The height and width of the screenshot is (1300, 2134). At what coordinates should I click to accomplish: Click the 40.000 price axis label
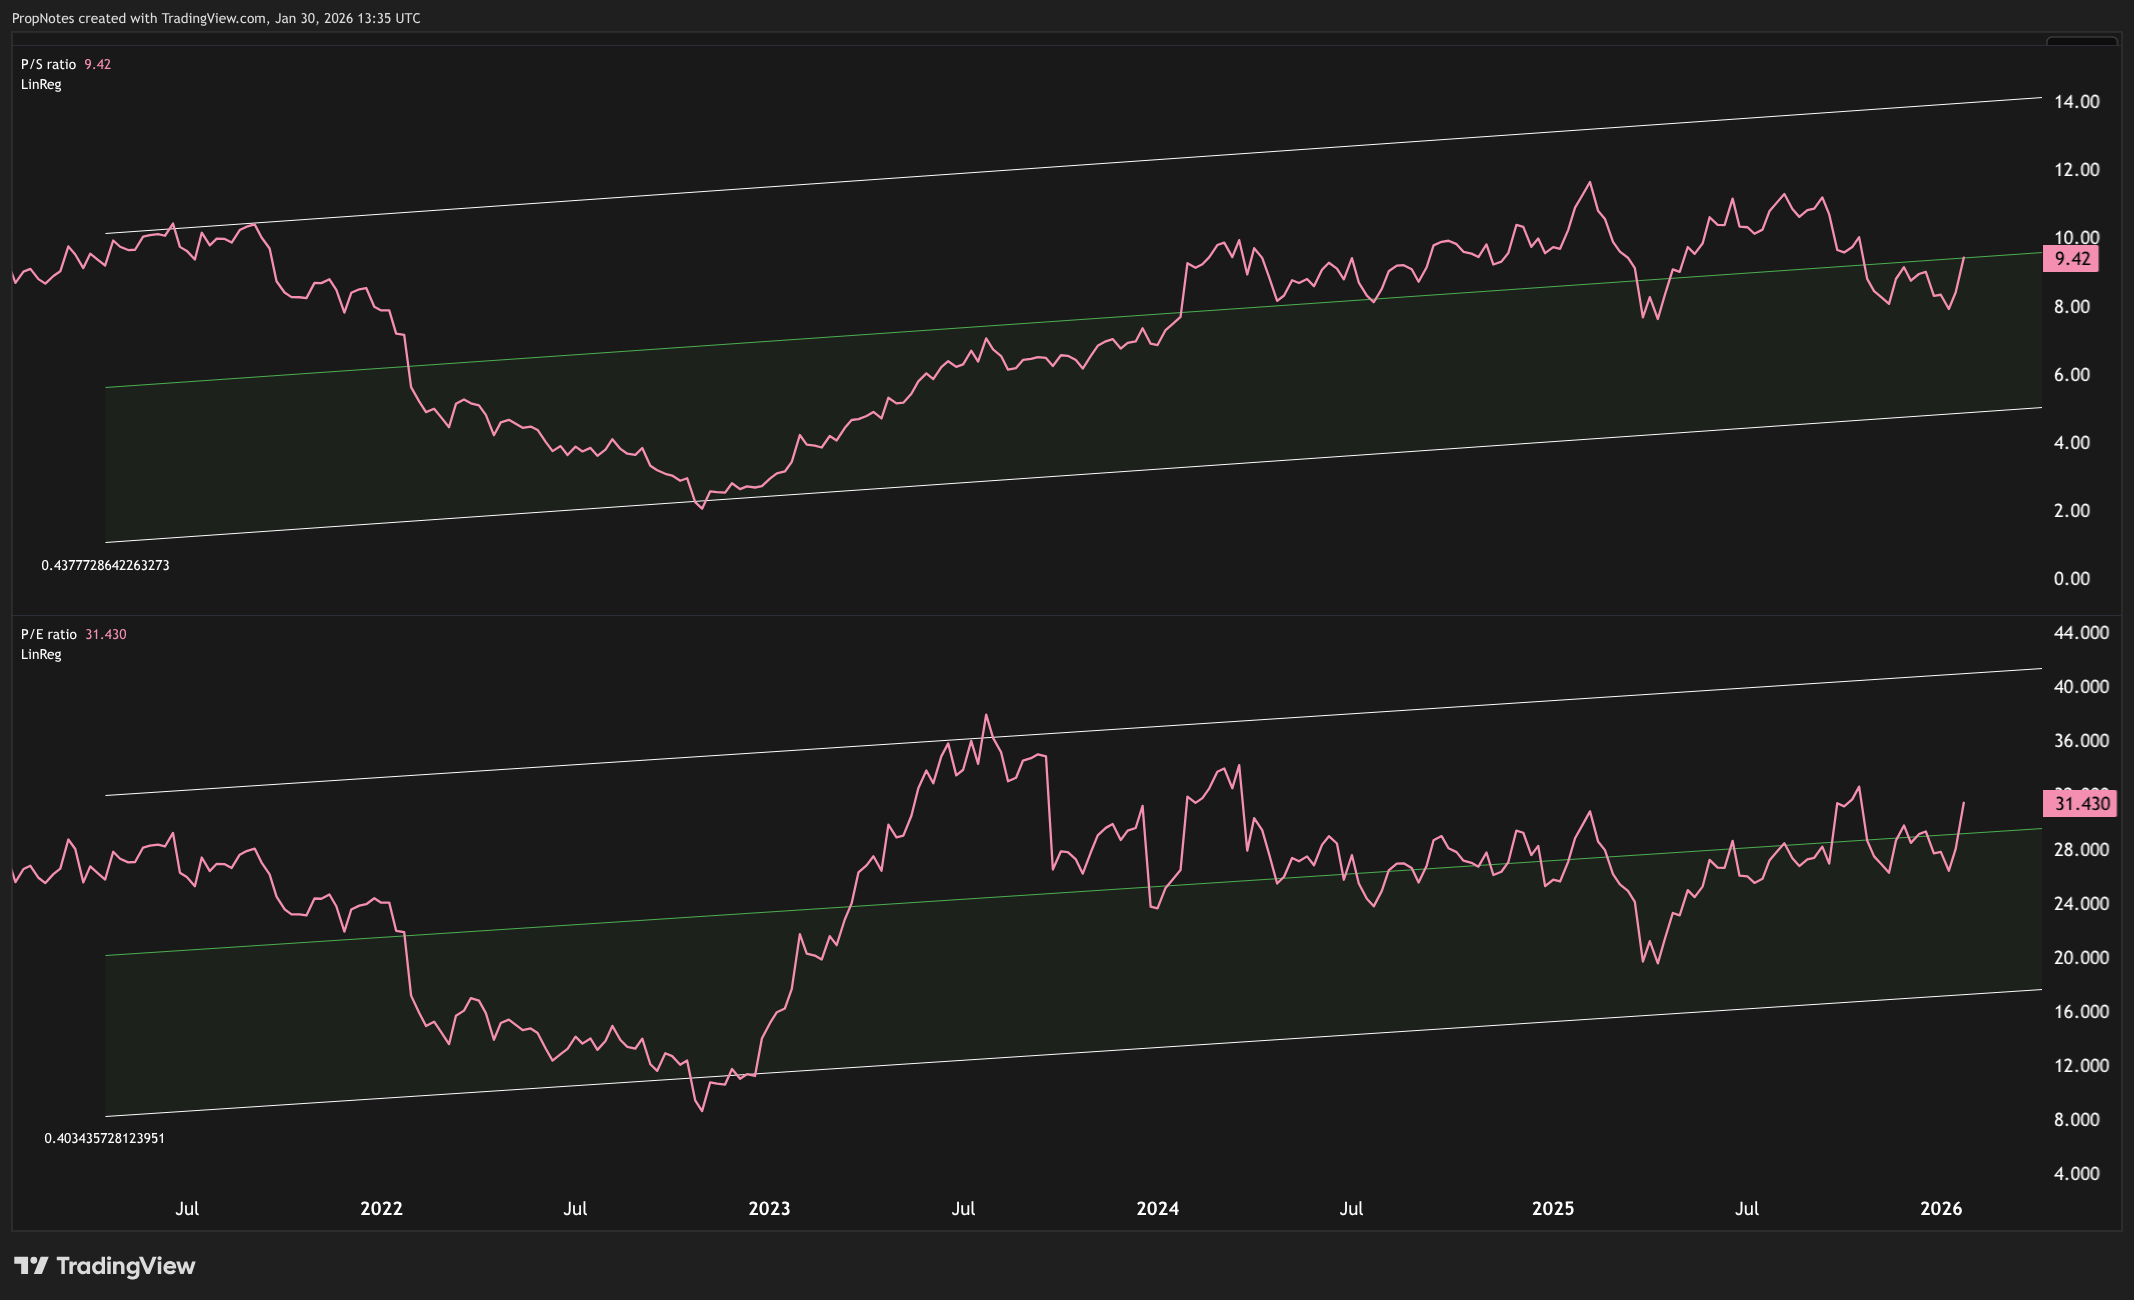(2082, 687)
